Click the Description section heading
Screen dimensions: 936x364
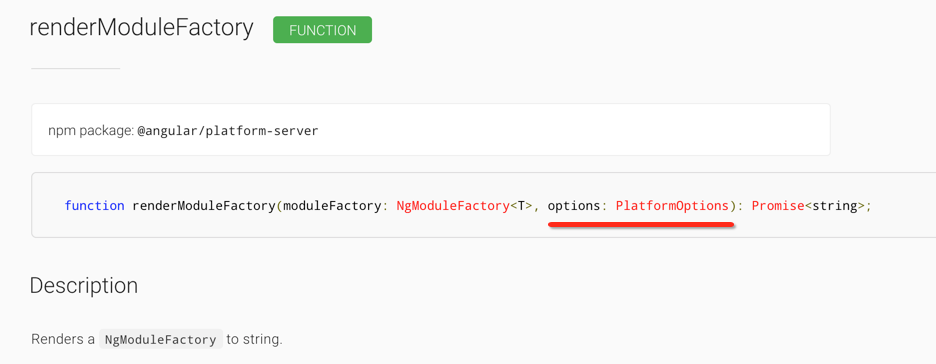pos(84,286)
